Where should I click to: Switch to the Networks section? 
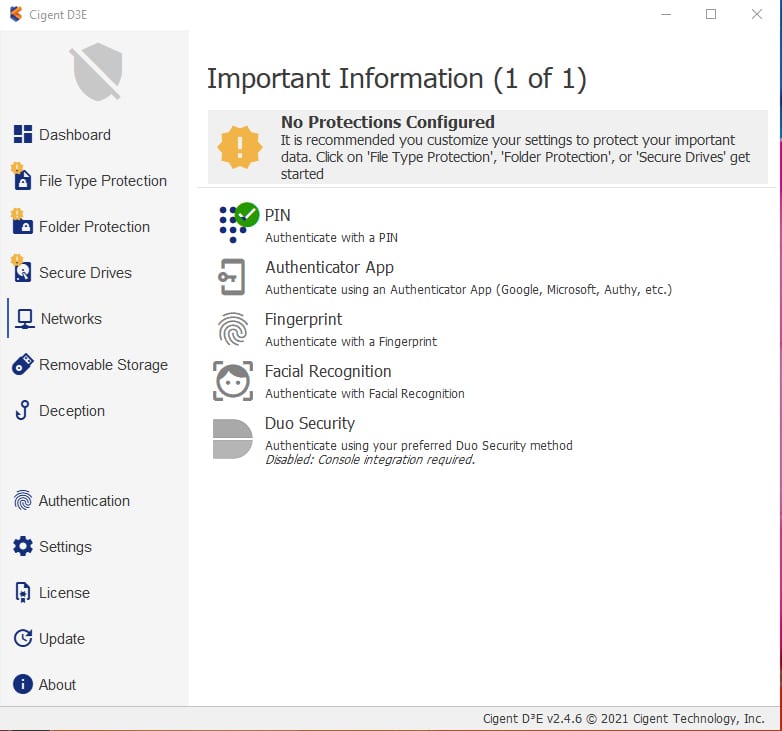pyautogui.click(x=71, y=319)
